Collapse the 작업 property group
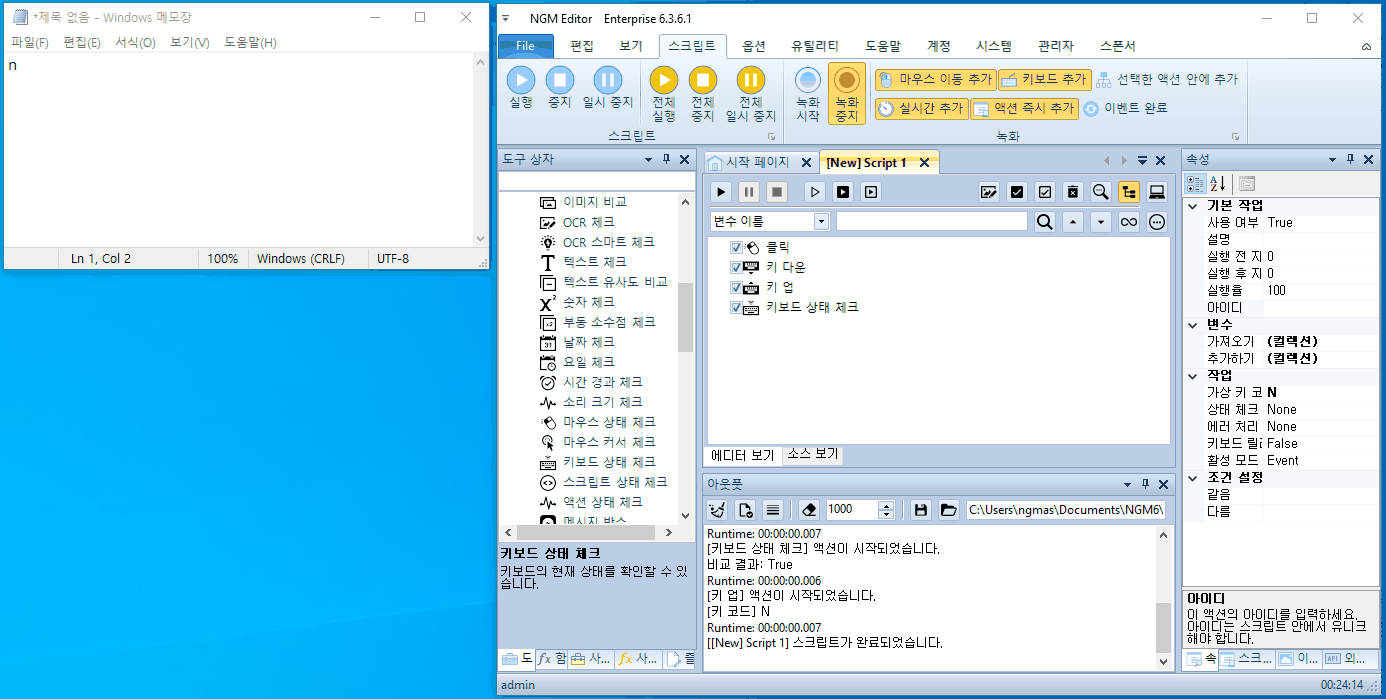 click(1192, 375)
